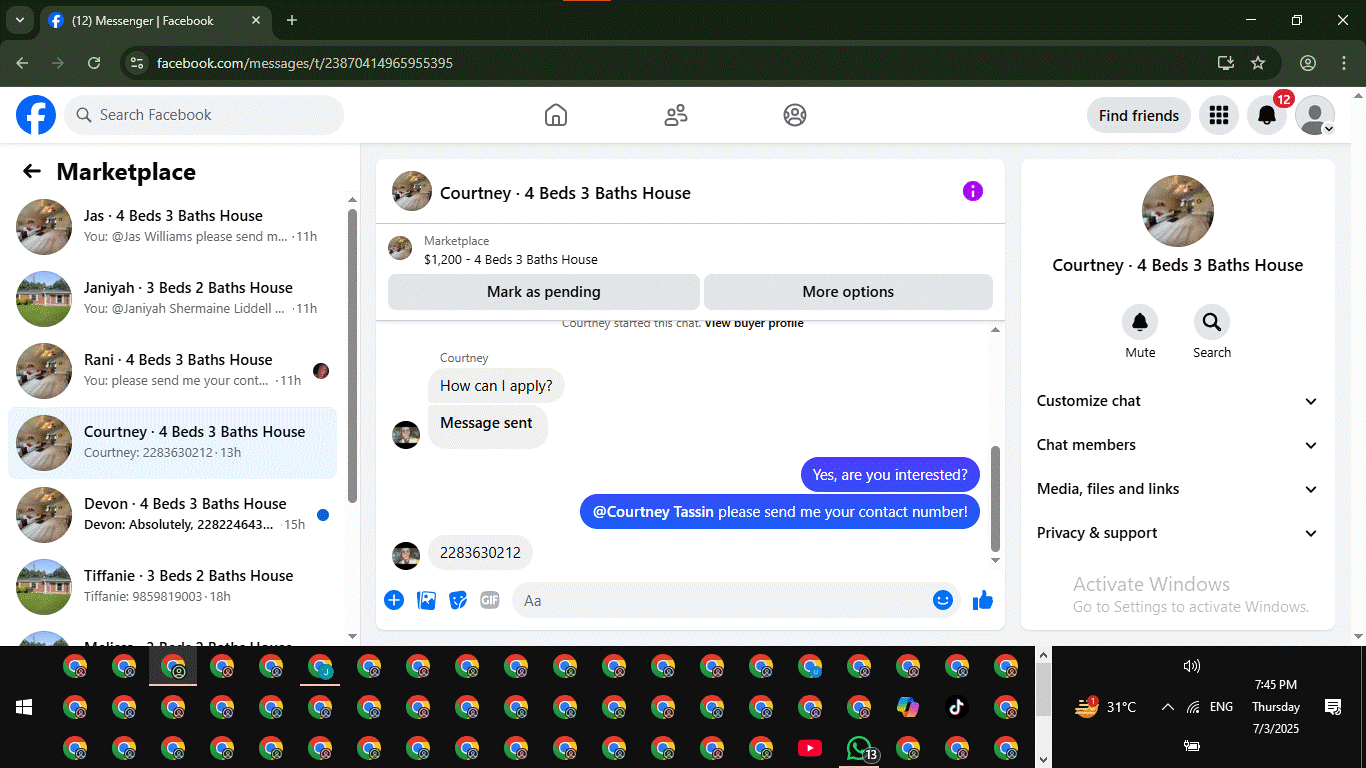This screenshot has height=768, width=1366.
Task: Click the 'How can I apply?' message
Action: 497,386
